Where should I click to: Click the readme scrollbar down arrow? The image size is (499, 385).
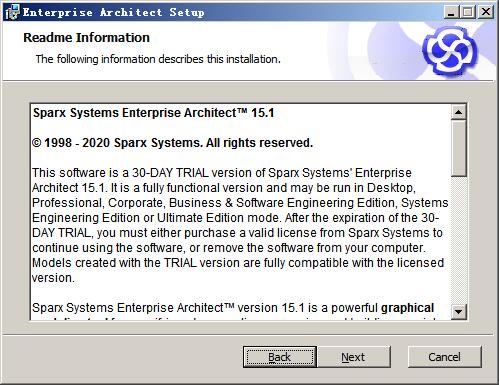(459, 312)
